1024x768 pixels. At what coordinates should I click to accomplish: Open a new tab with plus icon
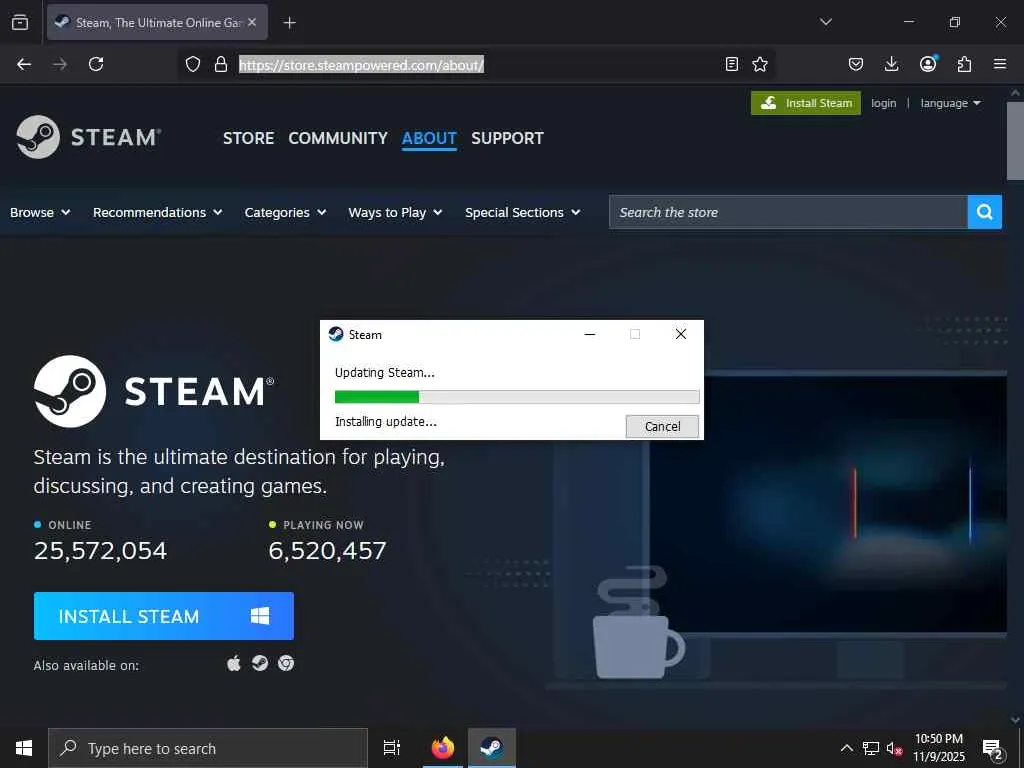[289, 23]
